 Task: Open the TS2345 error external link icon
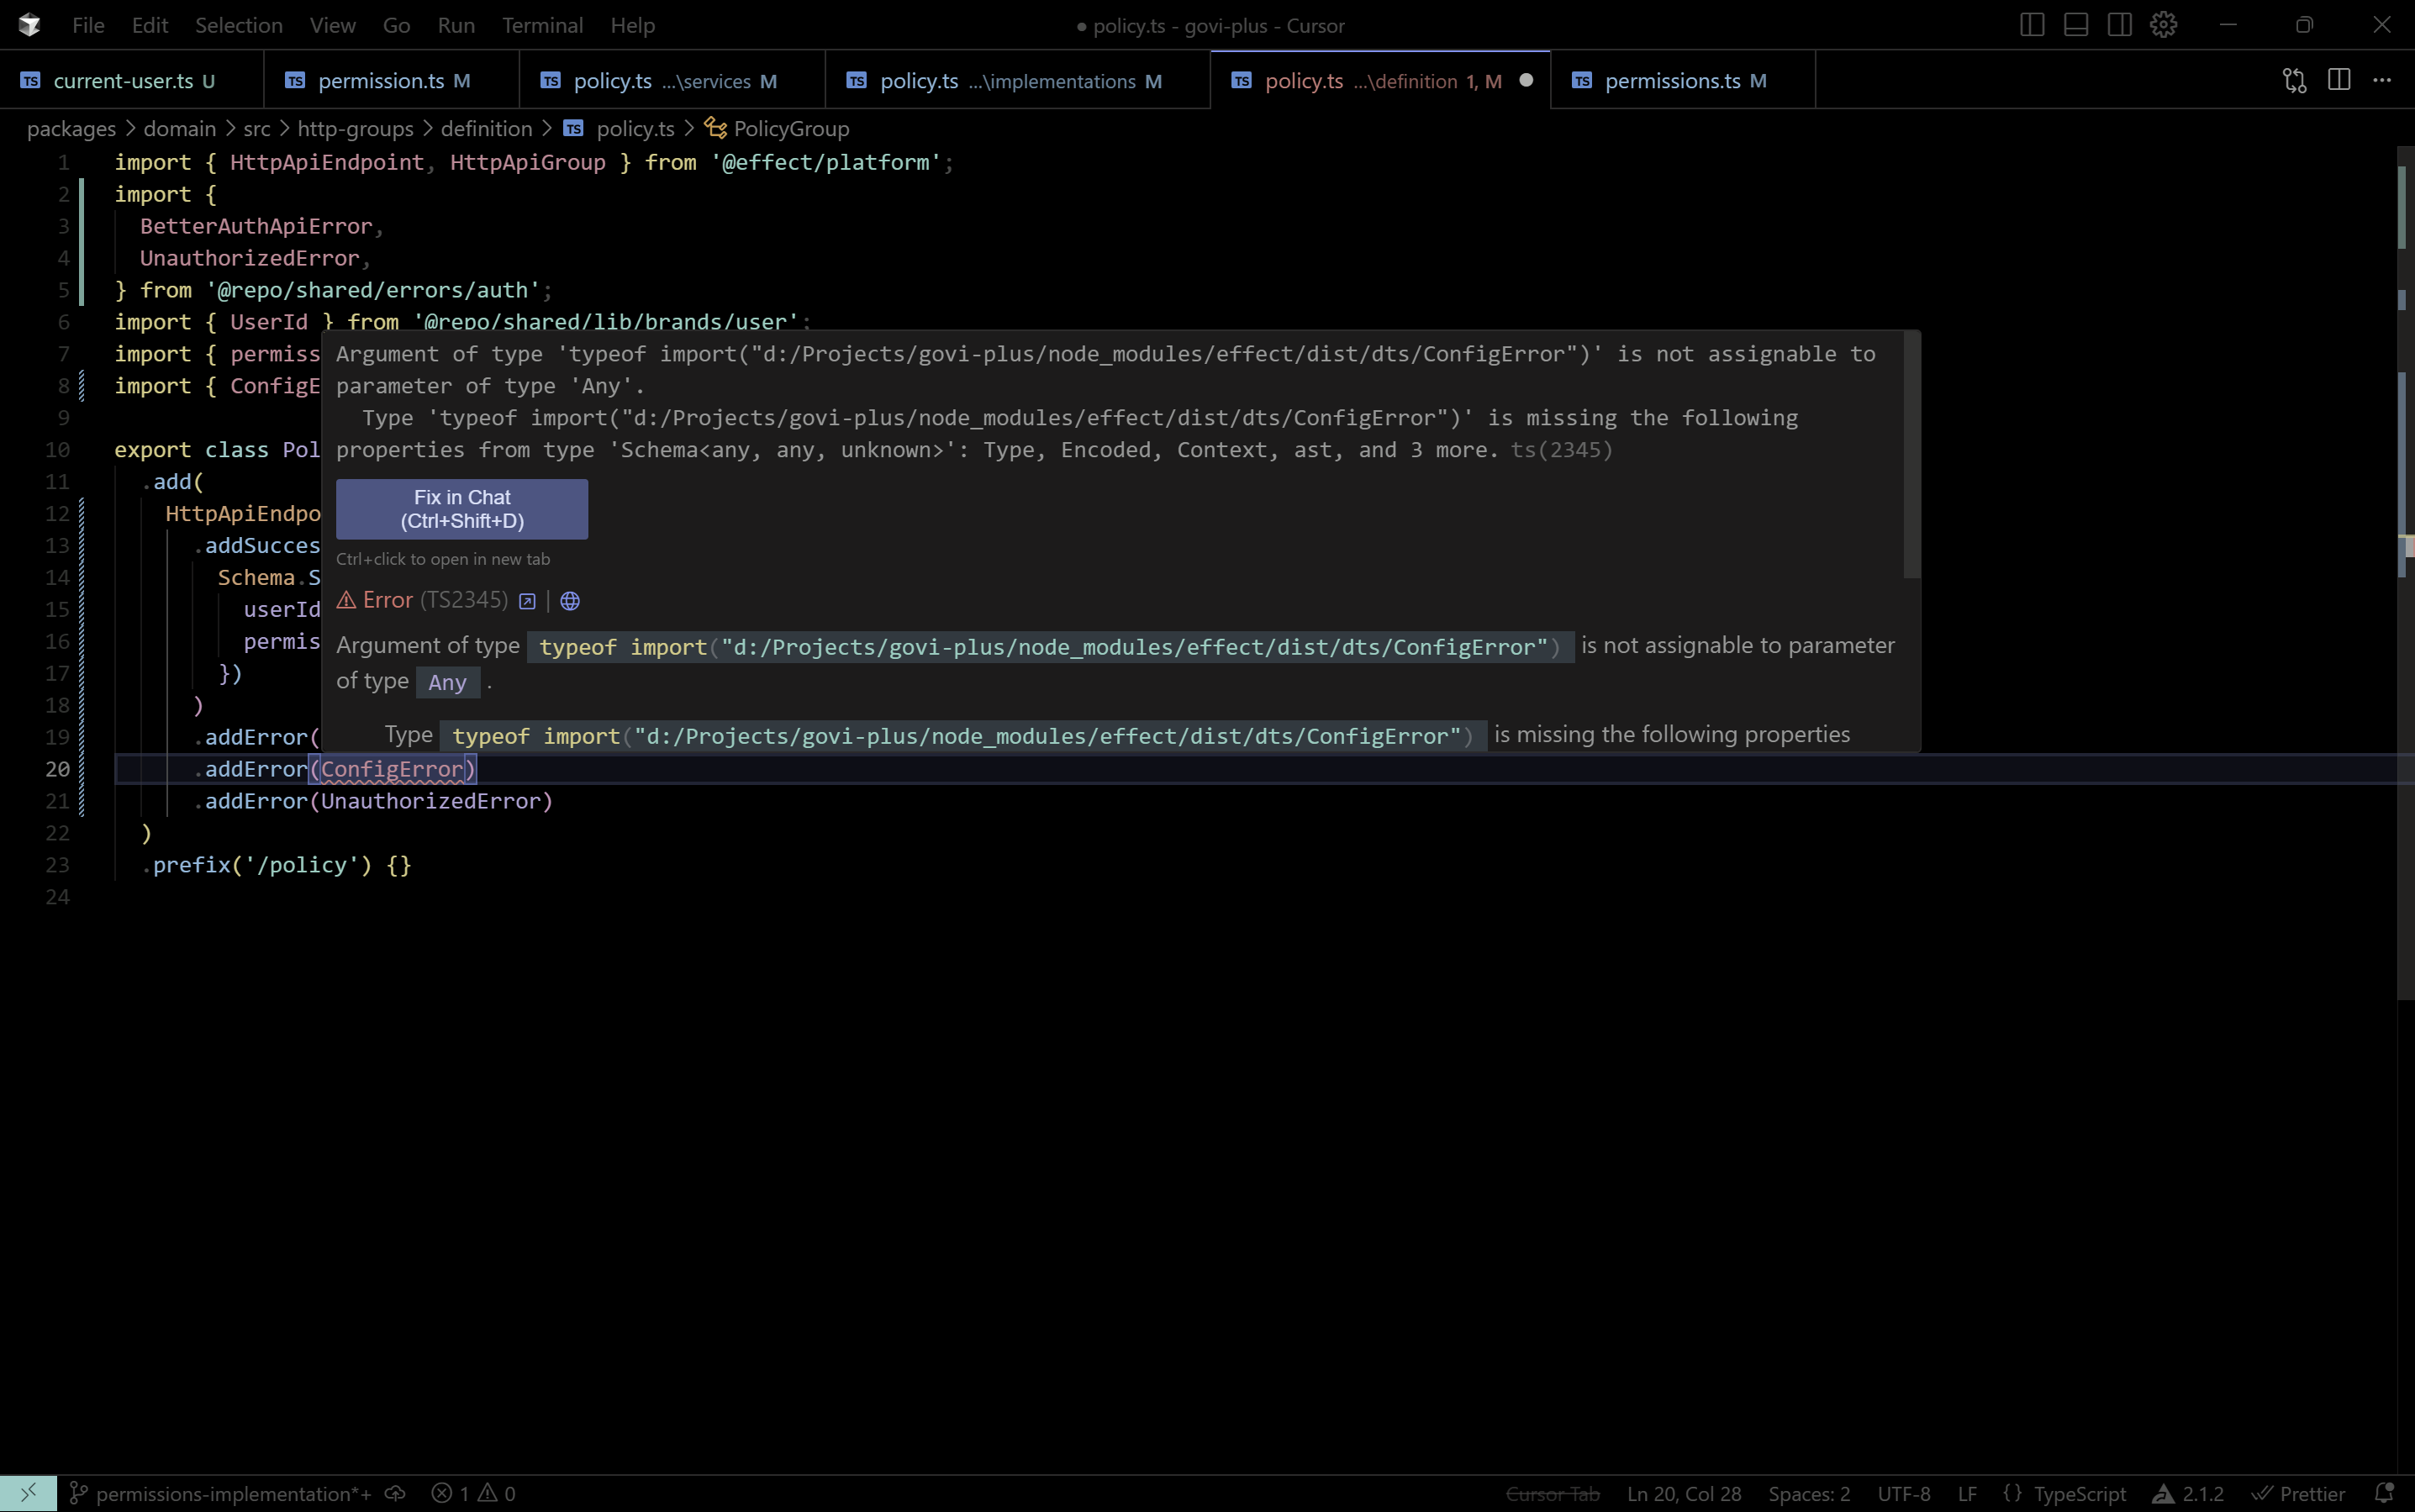[x=527, y=601]
